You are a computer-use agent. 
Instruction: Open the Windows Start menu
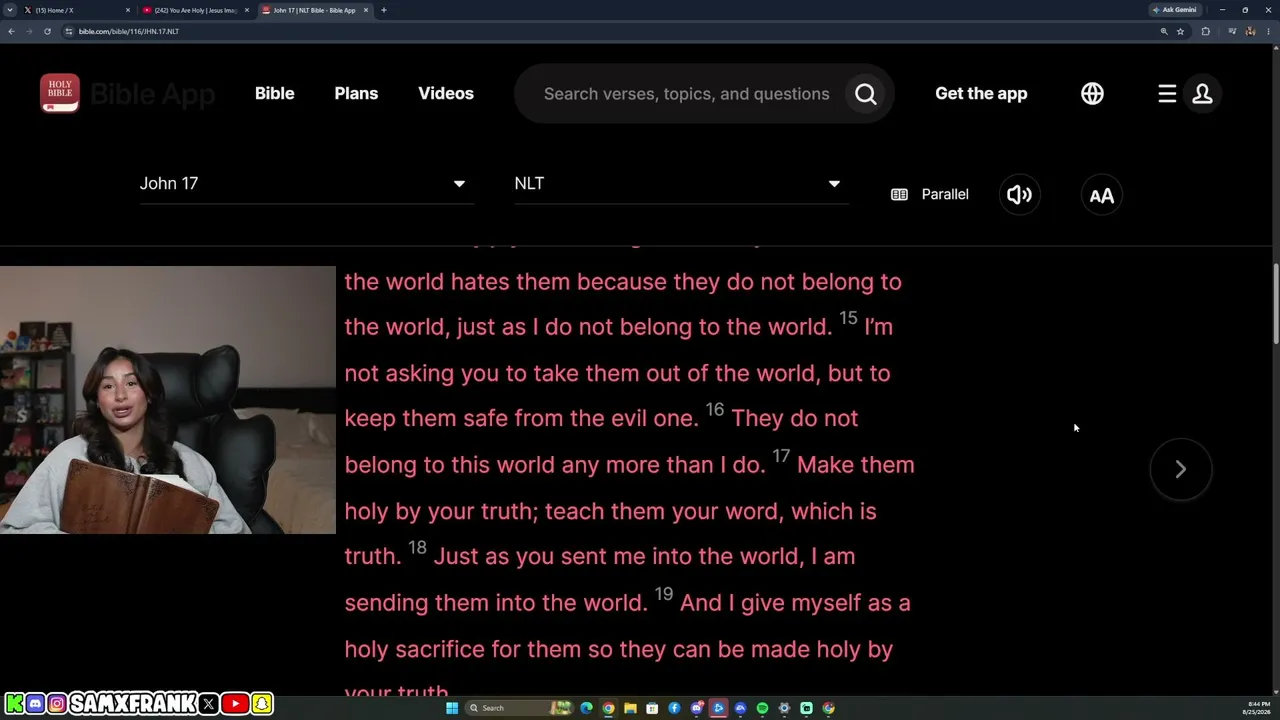tap(452, 708)
